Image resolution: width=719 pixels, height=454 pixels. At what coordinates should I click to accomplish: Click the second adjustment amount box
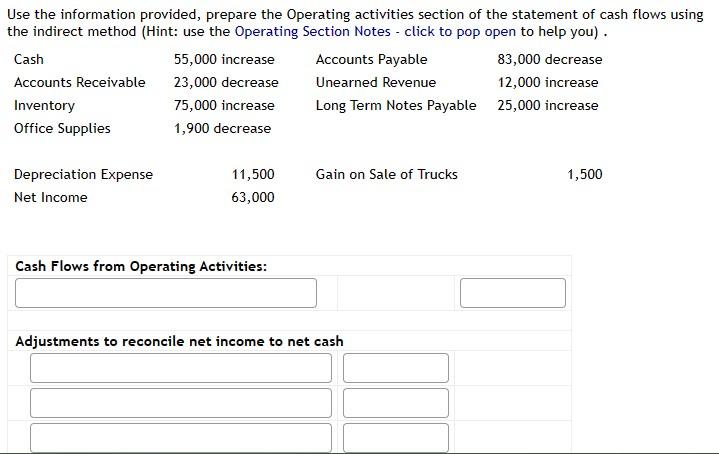click(x=396, y=403)
